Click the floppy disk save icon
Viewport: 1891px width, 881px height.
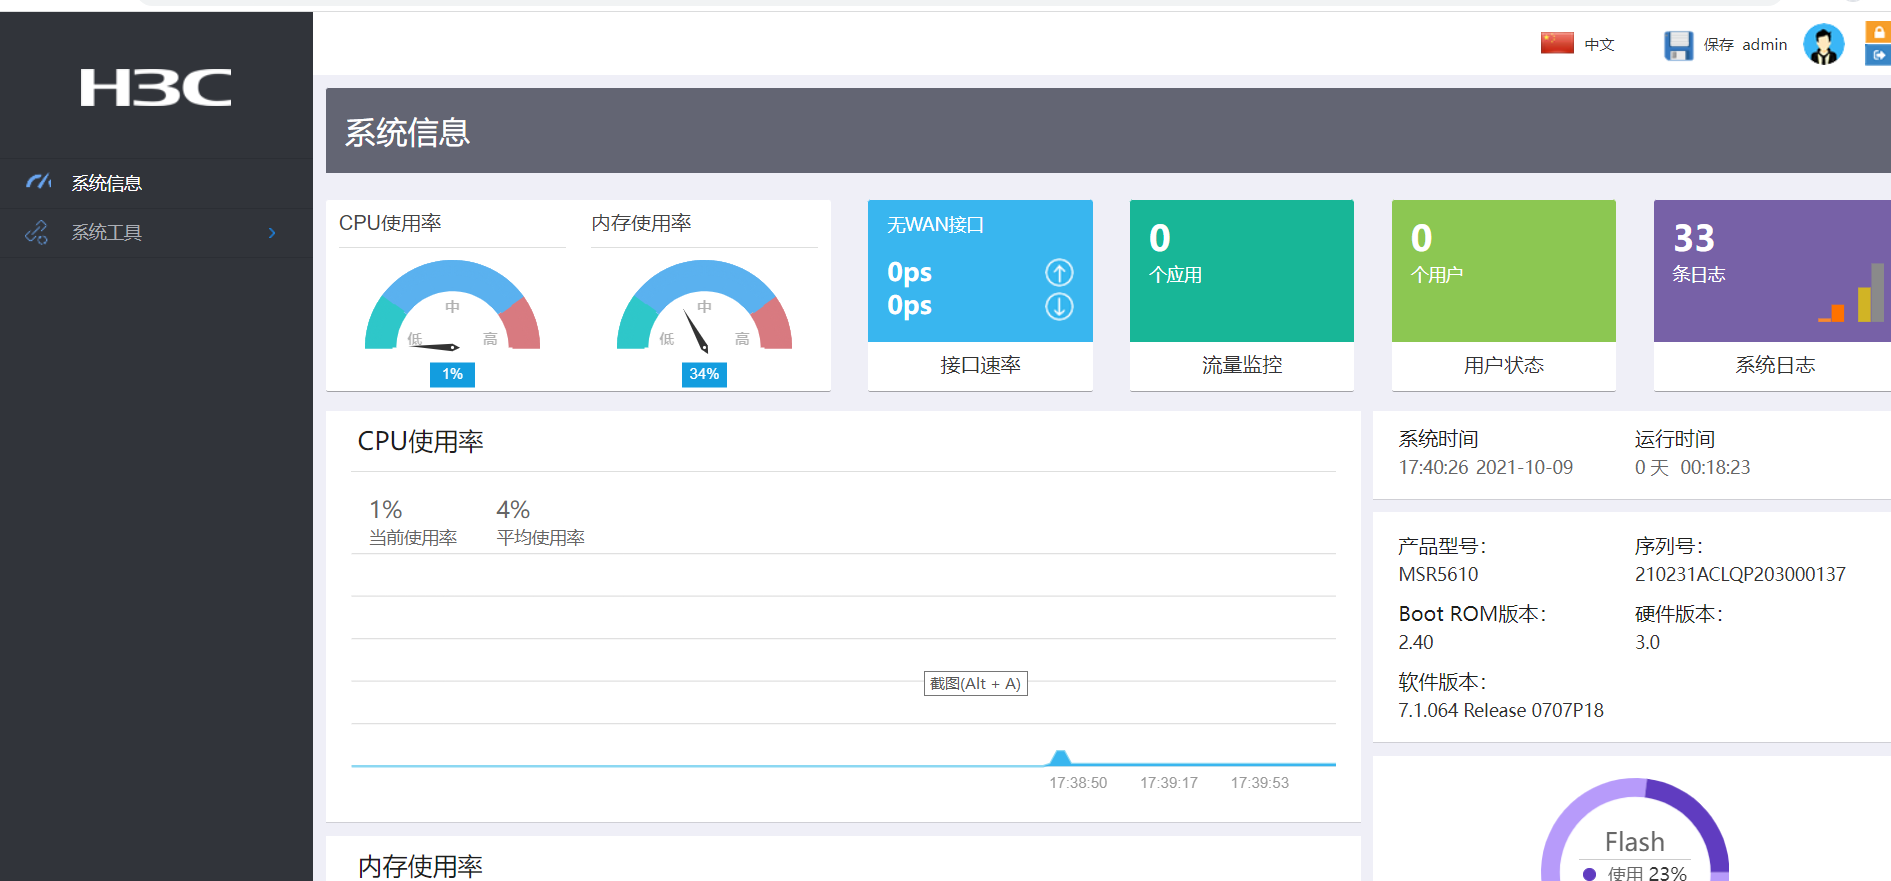(x=1678, y=45)
